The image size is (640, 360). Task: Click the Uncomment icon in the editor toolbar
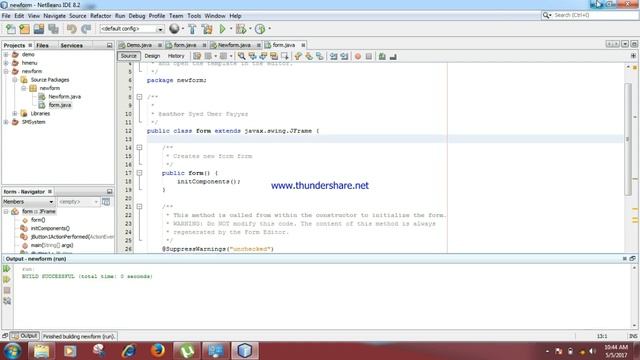point(393,56)
